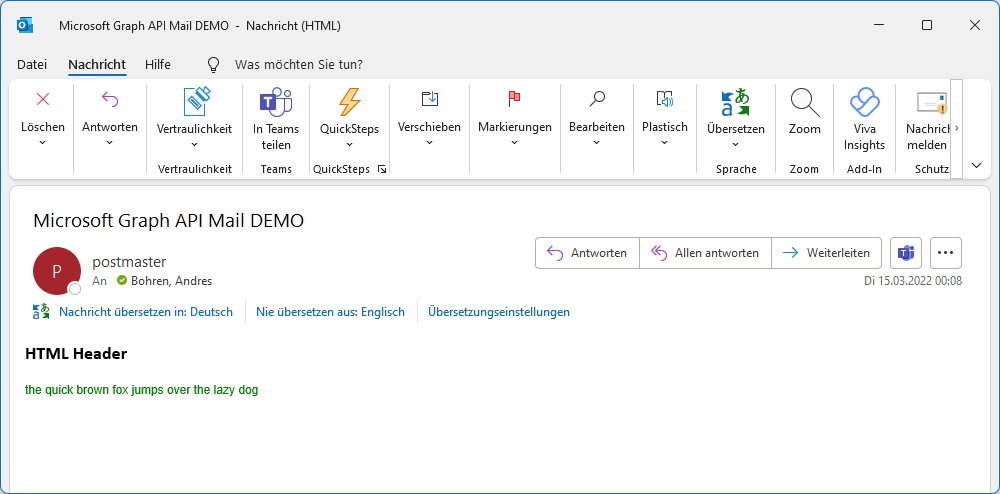
Task: Open the Vertraulichkeit label icon
Action: (x=196, y=102)
